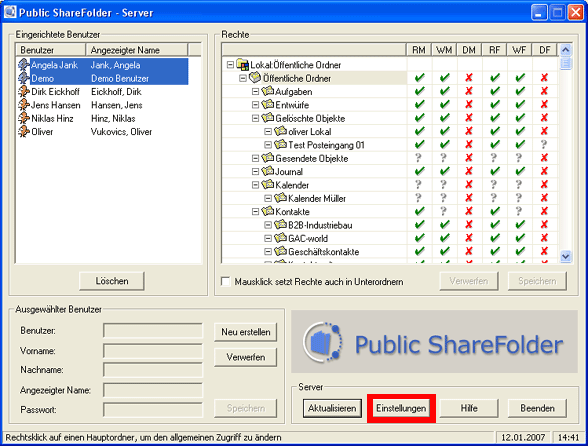Collapse the Aufgaben tree node

pos(255,92)
